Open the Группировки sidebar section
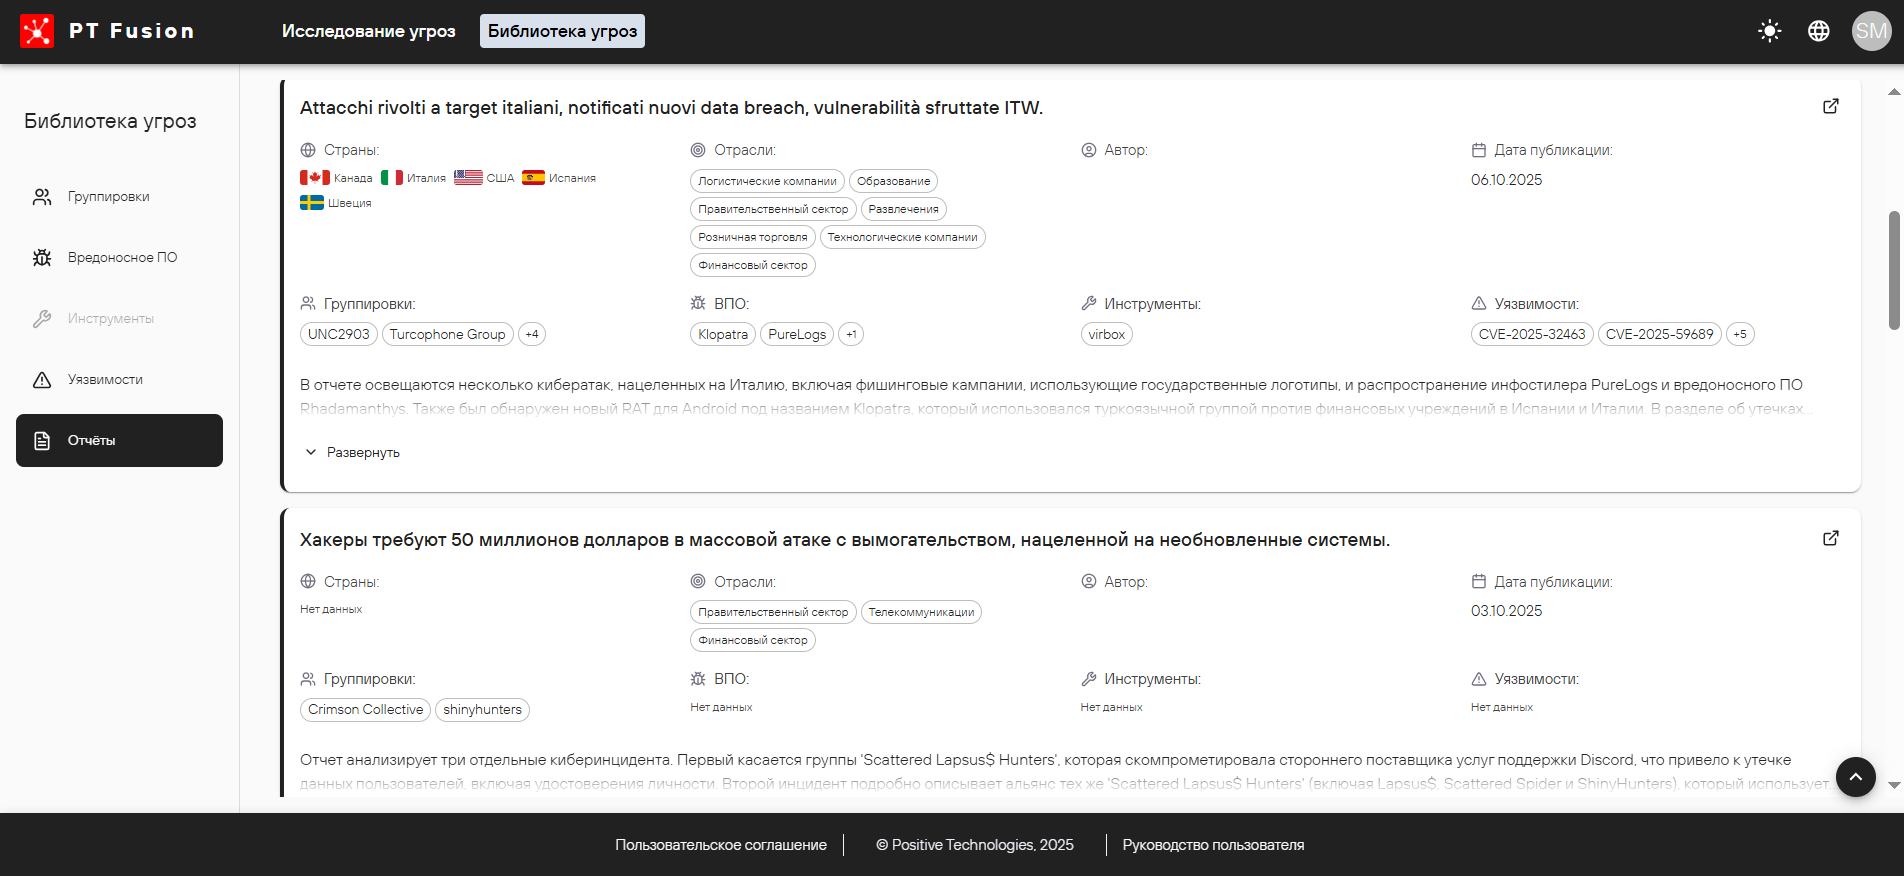 tap(108, 197)
